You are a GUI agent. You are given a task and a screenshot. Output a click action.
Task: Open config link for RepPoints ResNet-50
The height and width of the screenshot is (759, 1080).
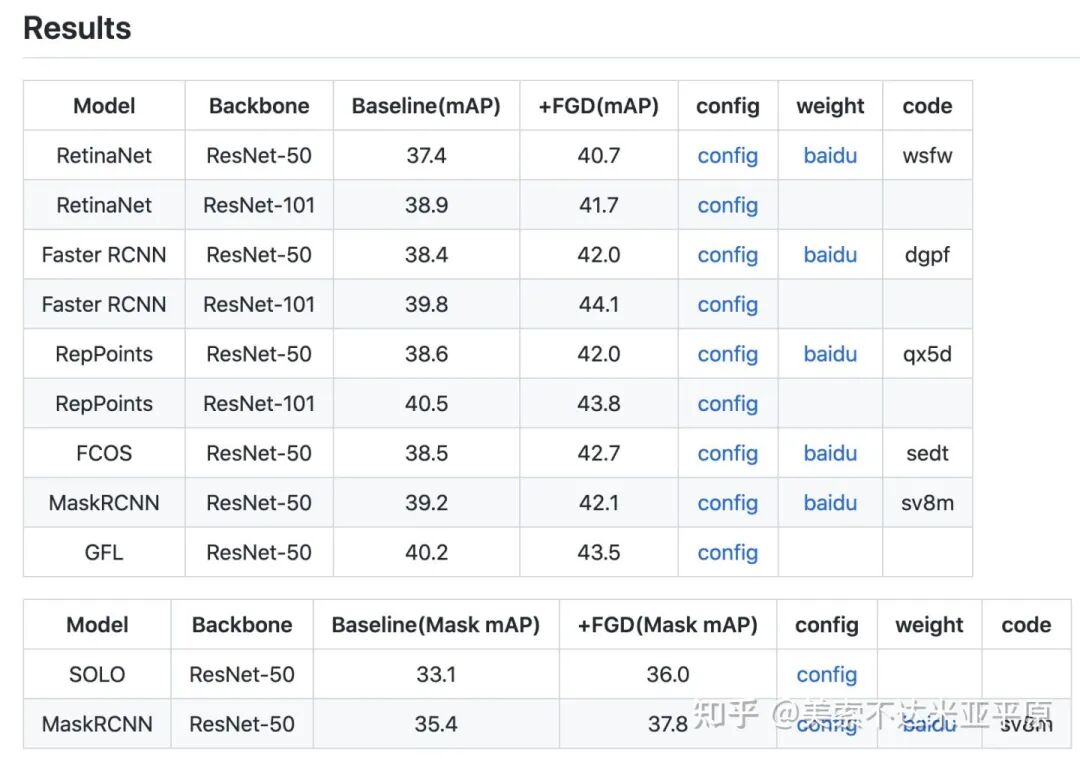(727, 354)
